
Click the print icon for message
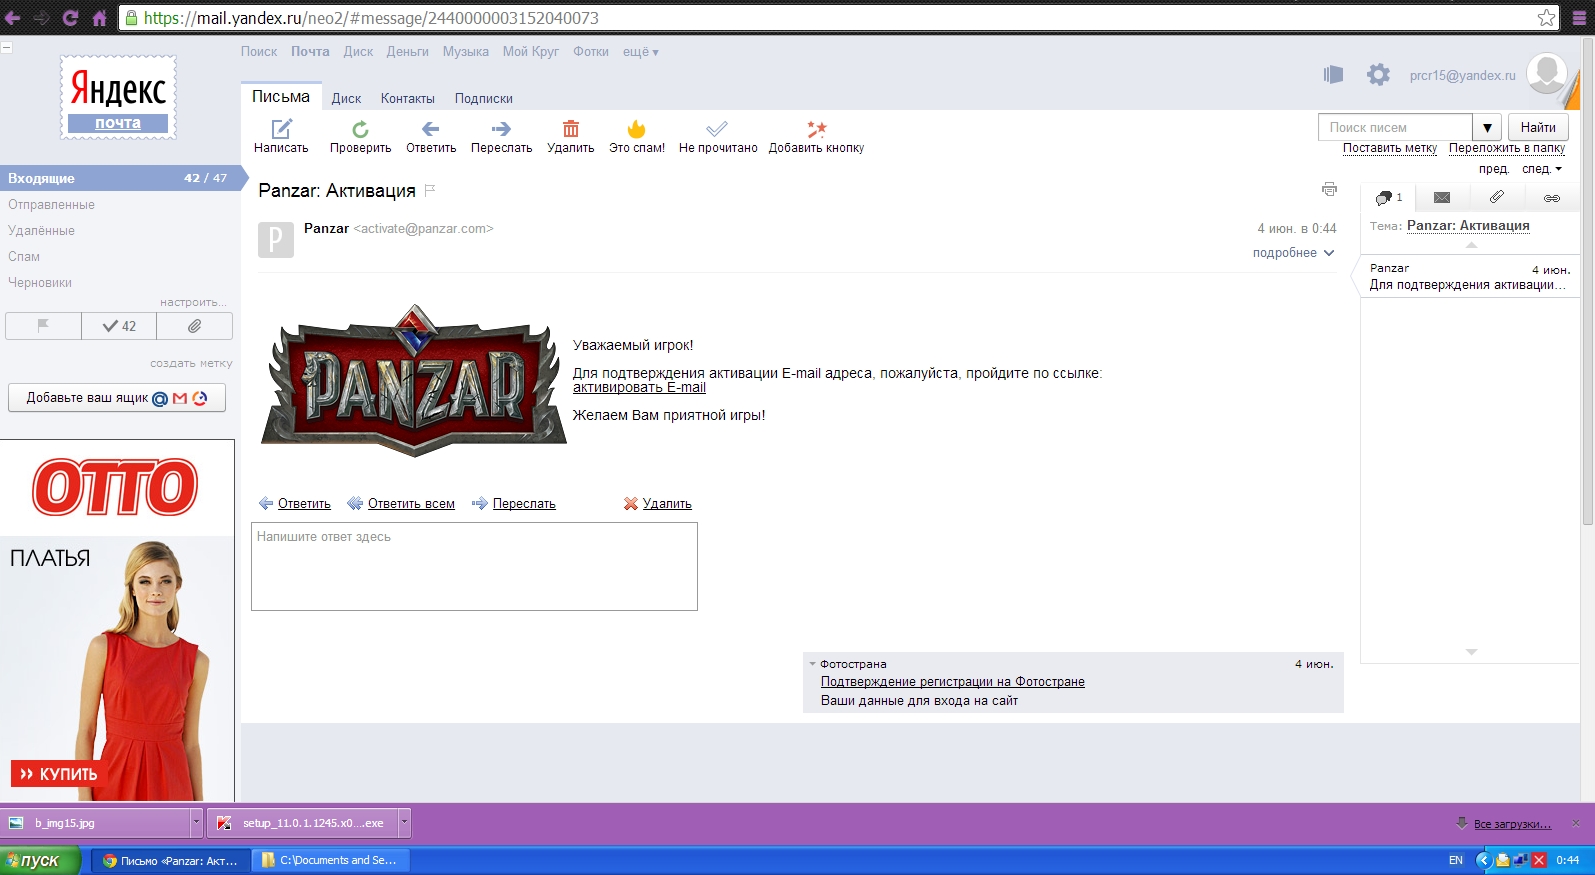(1329, 189)
